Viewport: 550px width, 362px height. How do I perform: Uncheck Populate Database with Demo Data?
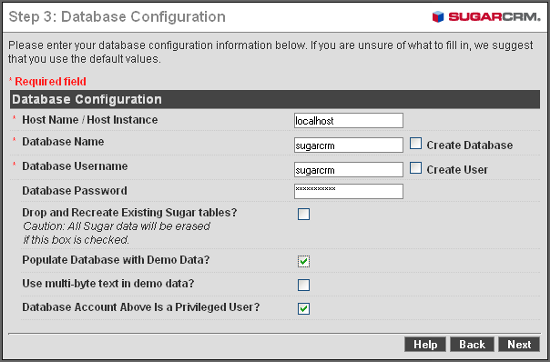pyautogui.click(x=304, y=261)
